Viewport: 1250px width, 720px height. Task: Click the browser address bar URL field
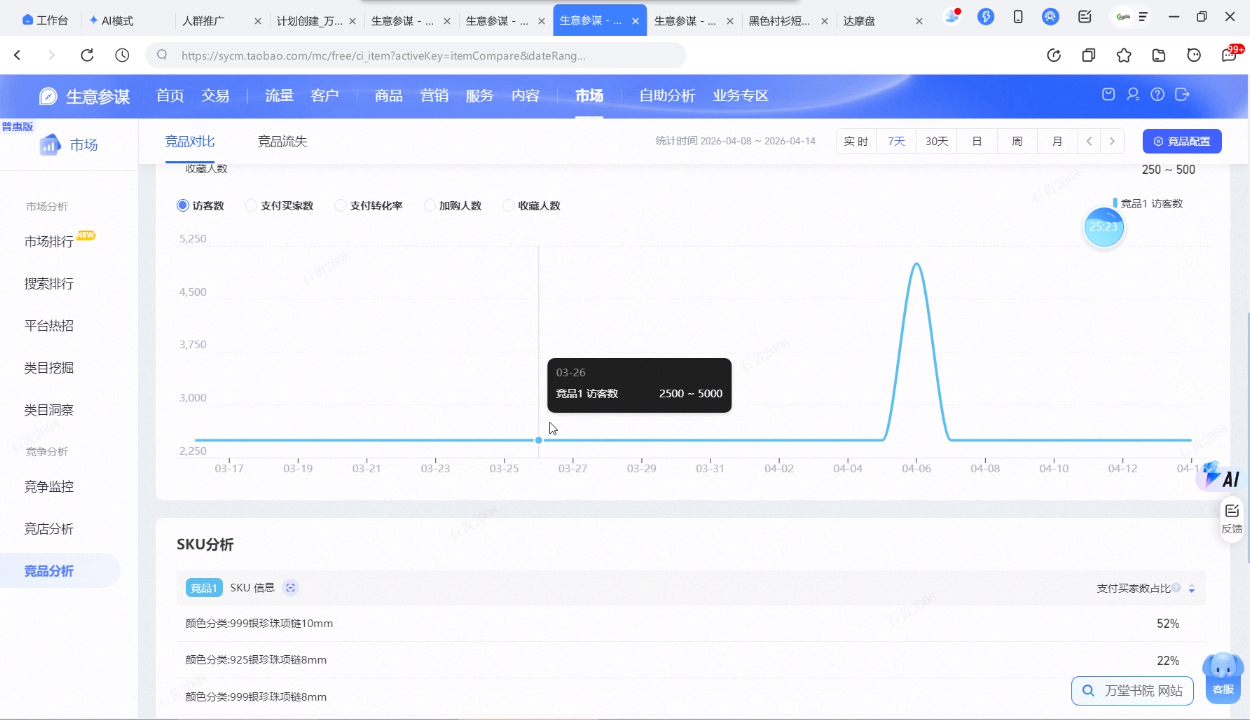[400, 55]
